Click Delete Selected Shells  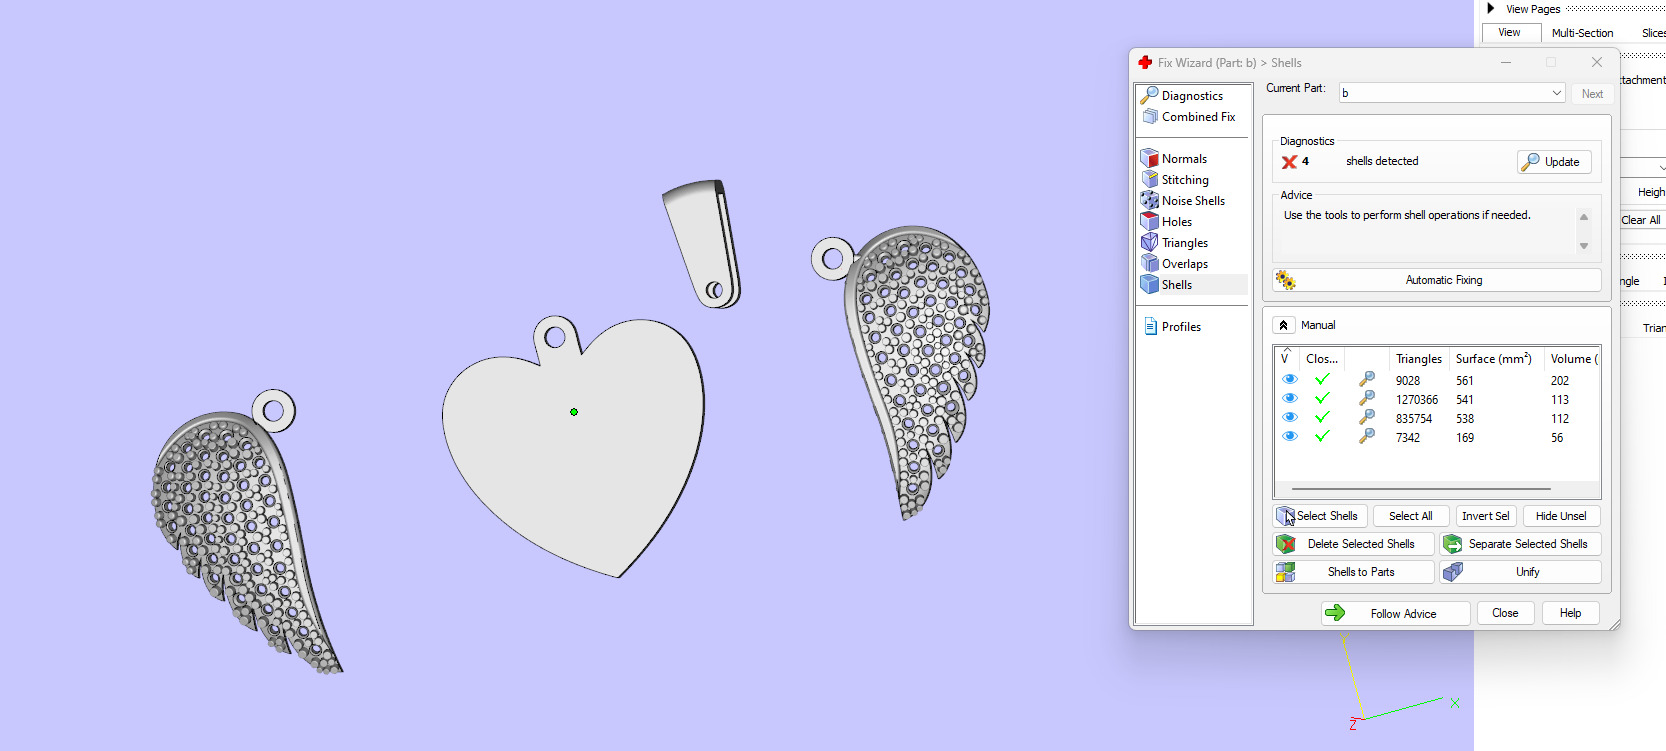click(x=1353, y=544)
